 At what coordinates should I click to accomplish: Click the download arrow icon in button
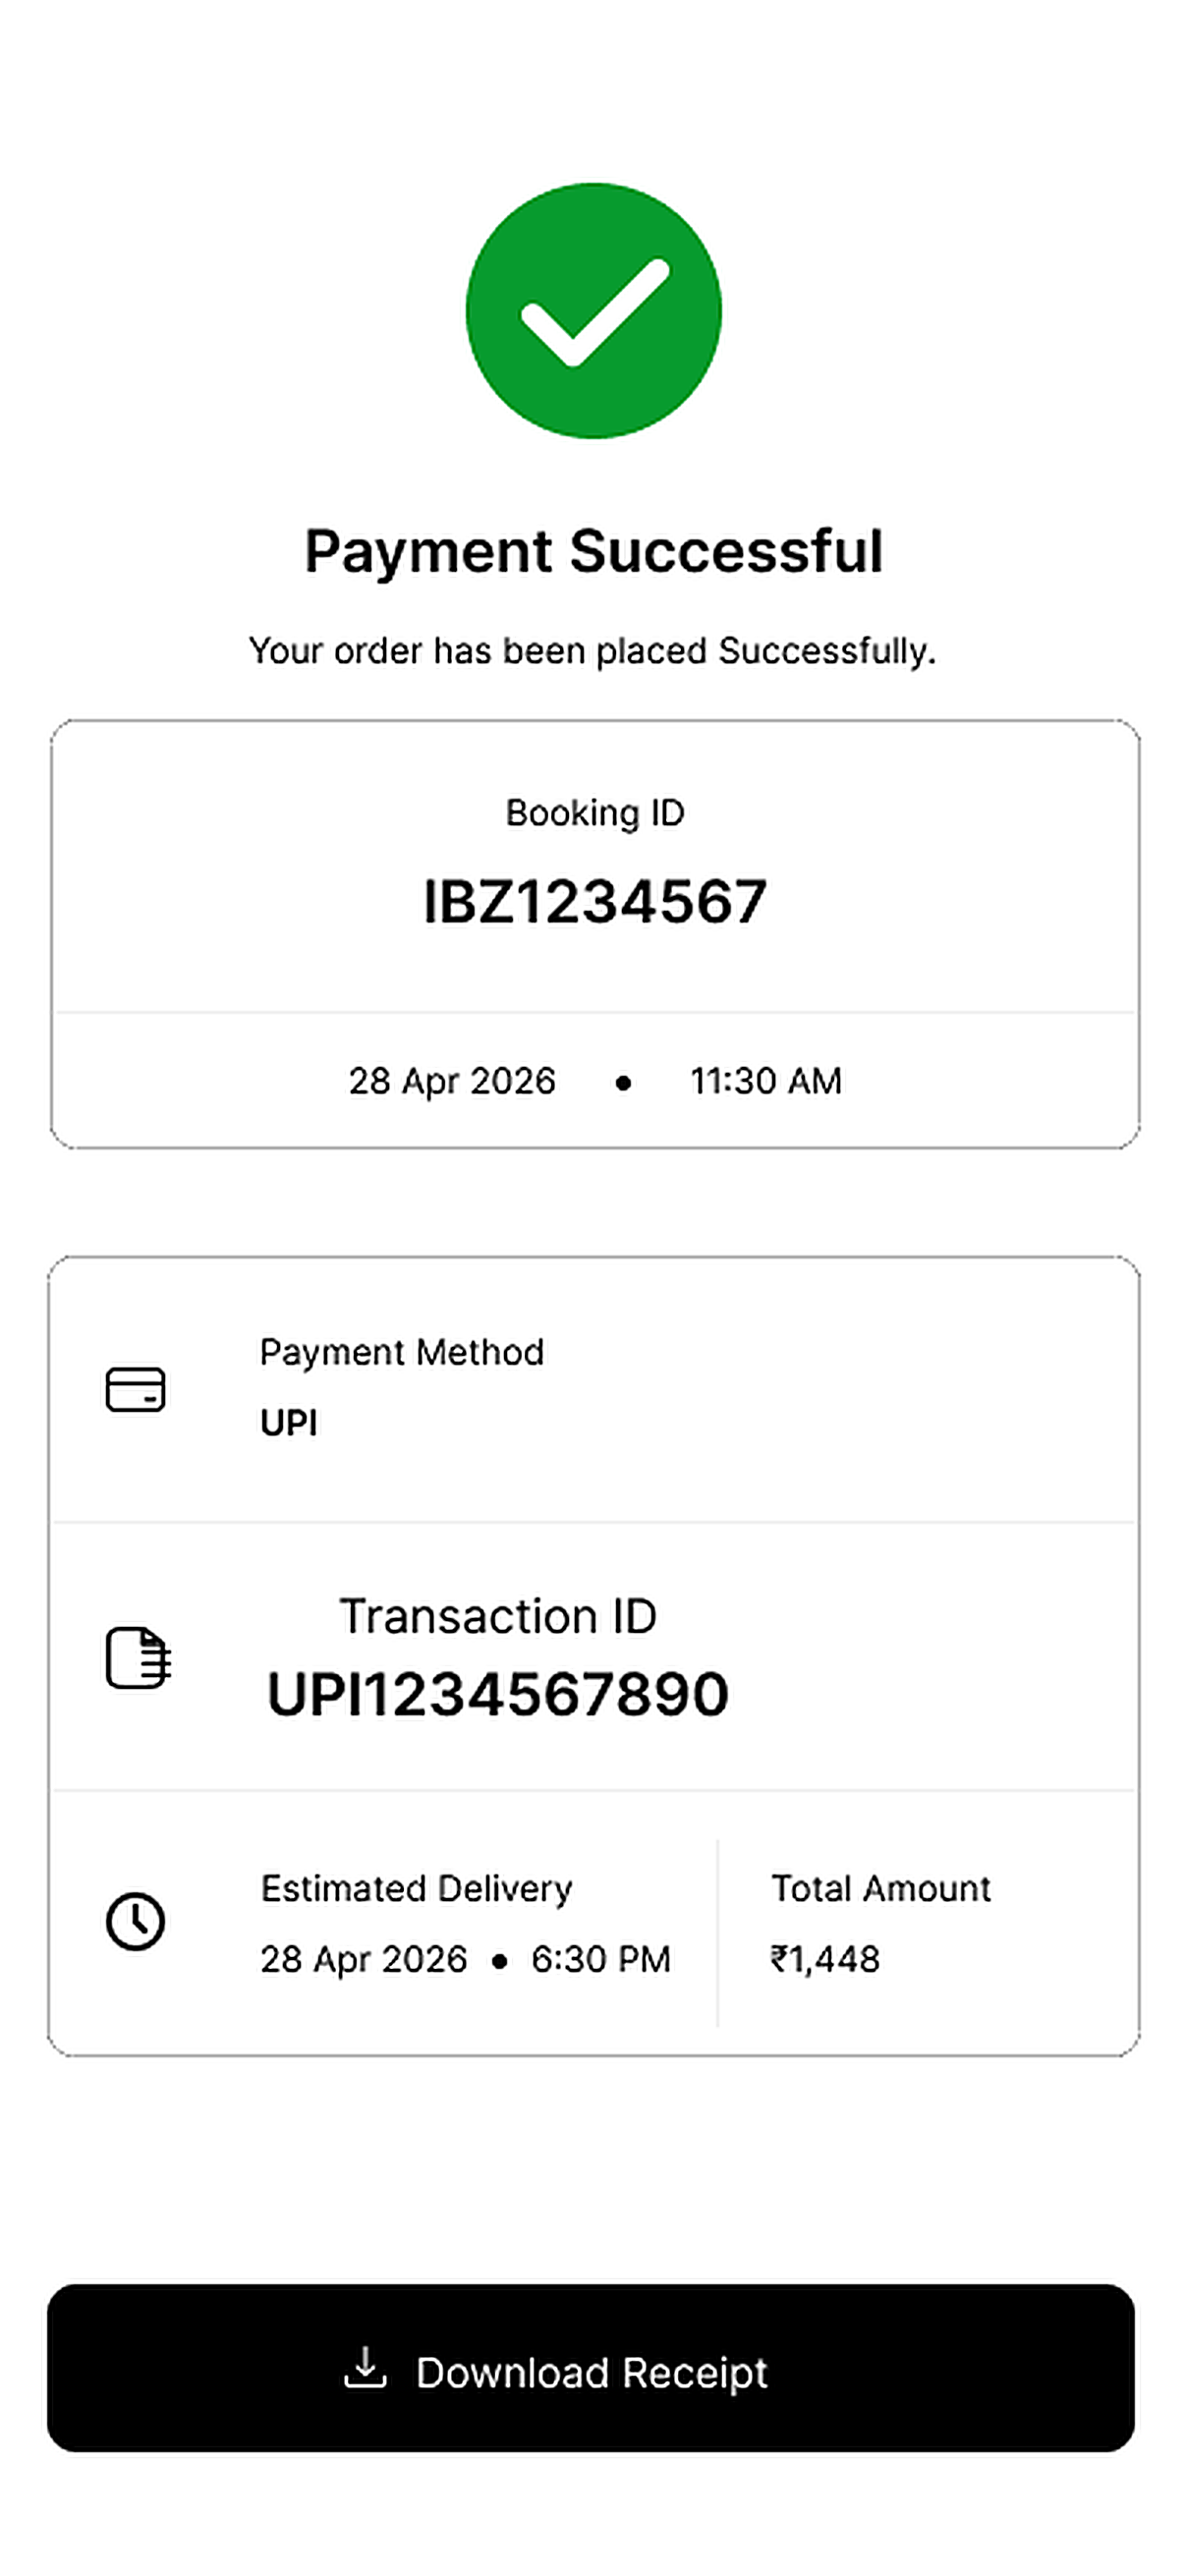point(365,2367)
